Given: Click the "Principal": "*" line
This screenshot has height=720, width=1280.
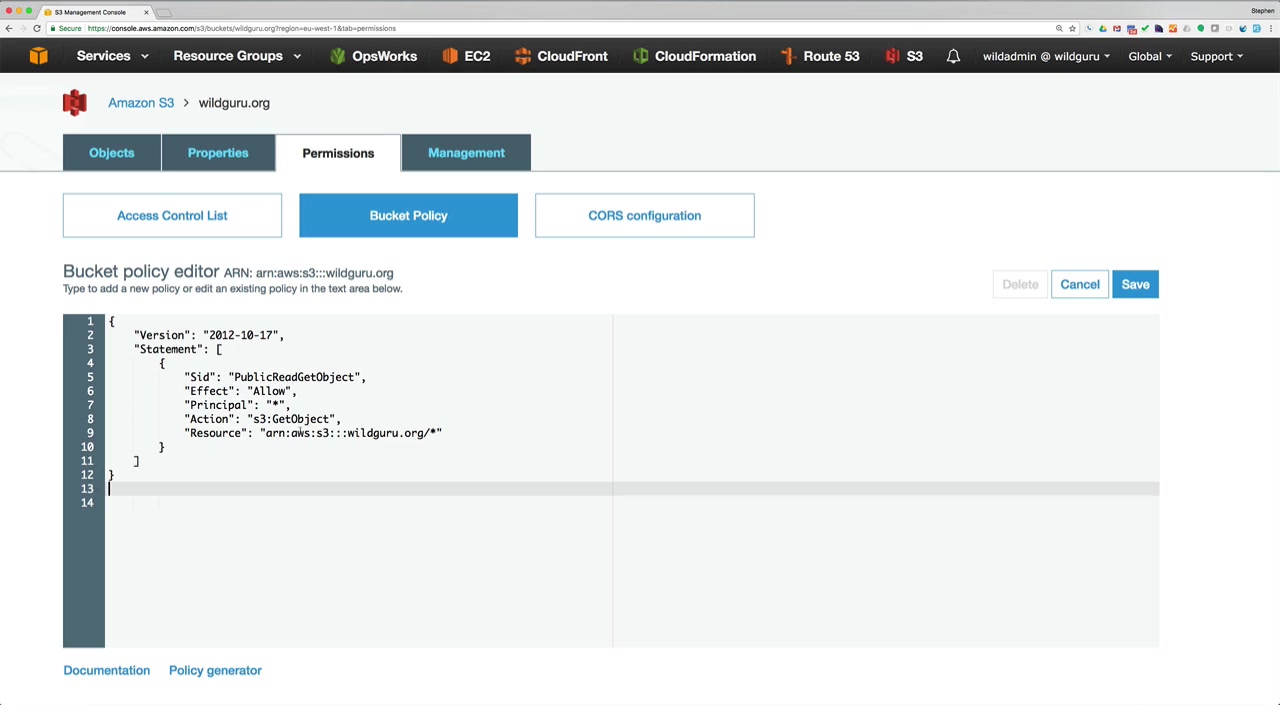Looking at the screenshot, I should pyautogui.click(x=237, y=405).
